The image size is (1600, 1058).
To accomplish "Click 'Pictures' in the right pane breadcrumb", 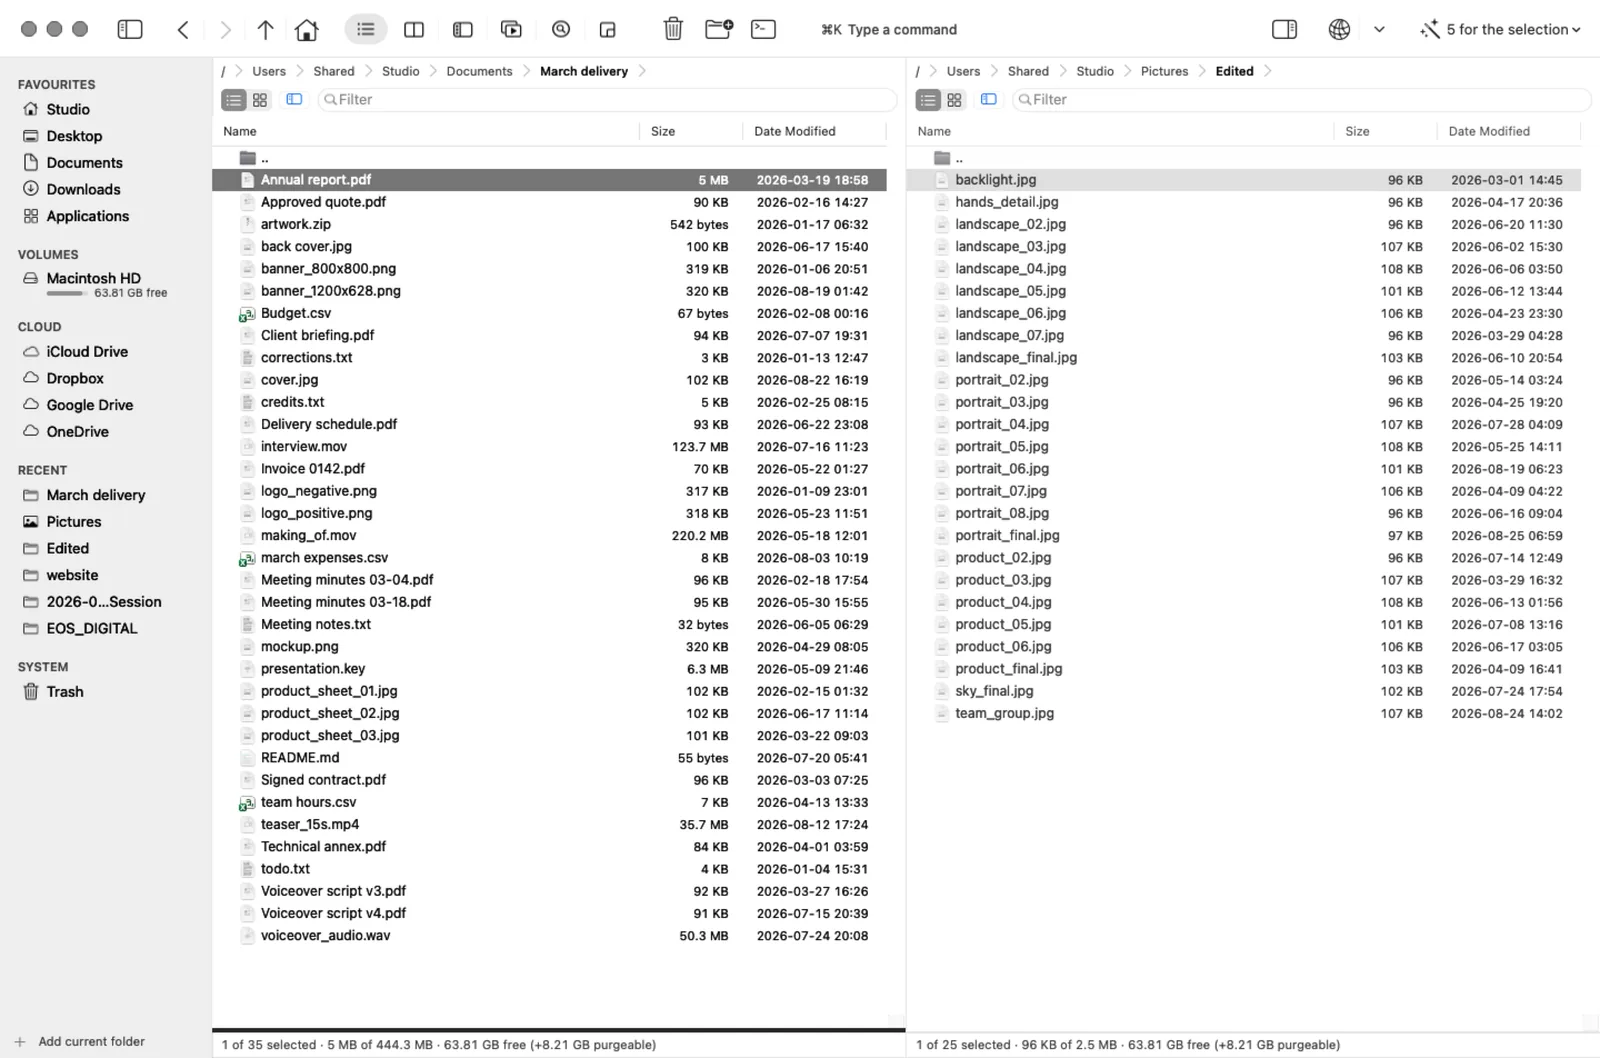I will tap(1164, 71).
